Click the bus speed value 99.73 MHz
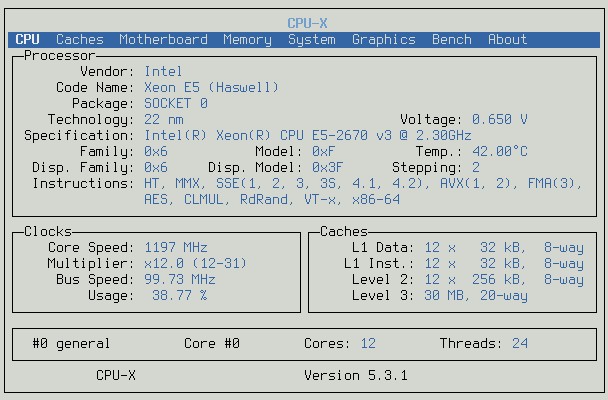The image size is (608, 400). 180,279
